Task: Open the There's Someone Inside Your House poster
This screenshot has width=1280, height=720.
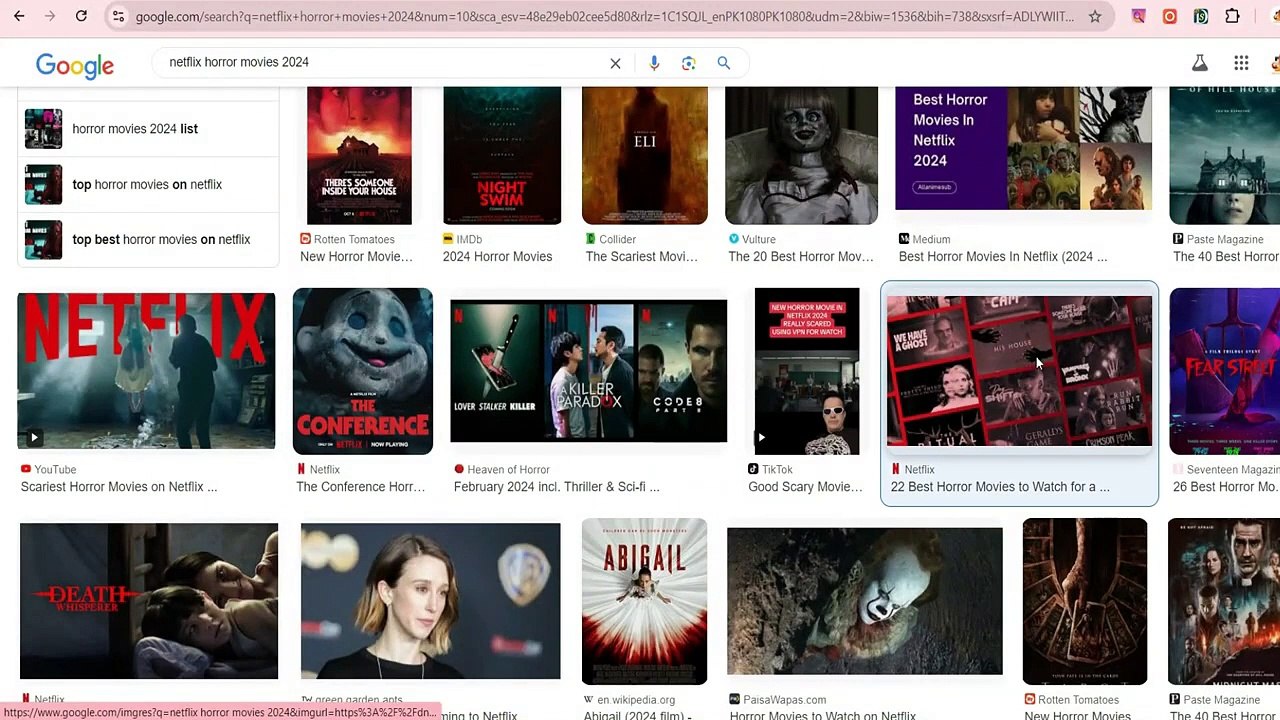Action: (359, 155)
